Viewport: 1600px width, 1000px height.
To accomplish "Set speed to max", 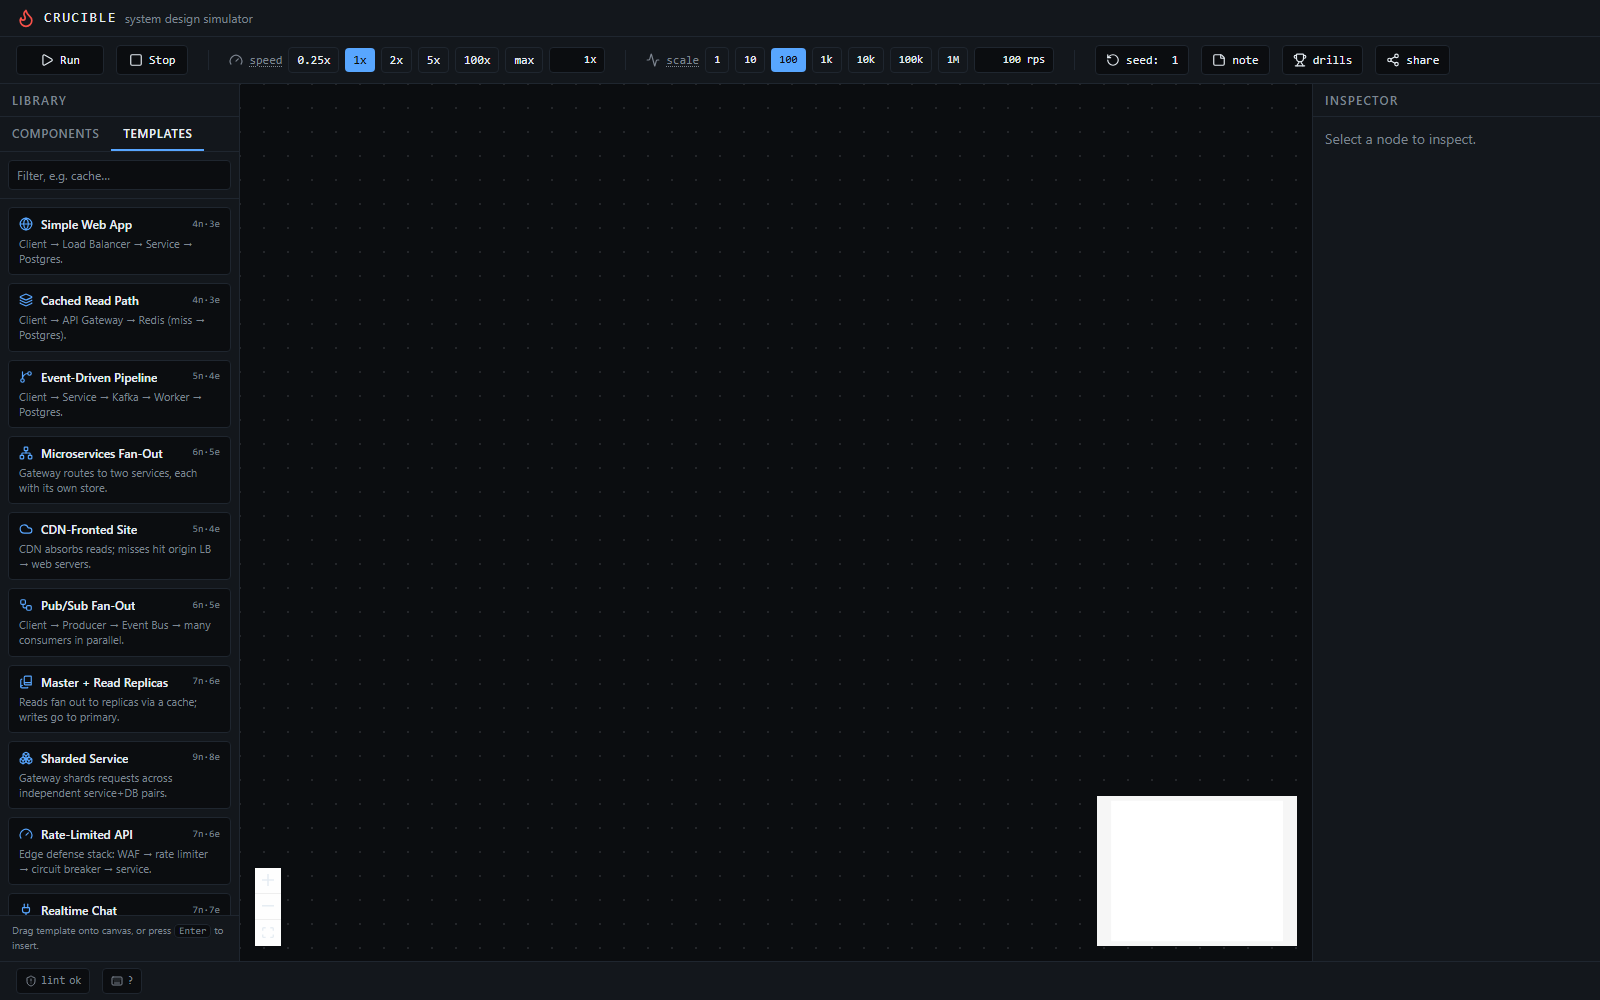I will pos(524,60).
